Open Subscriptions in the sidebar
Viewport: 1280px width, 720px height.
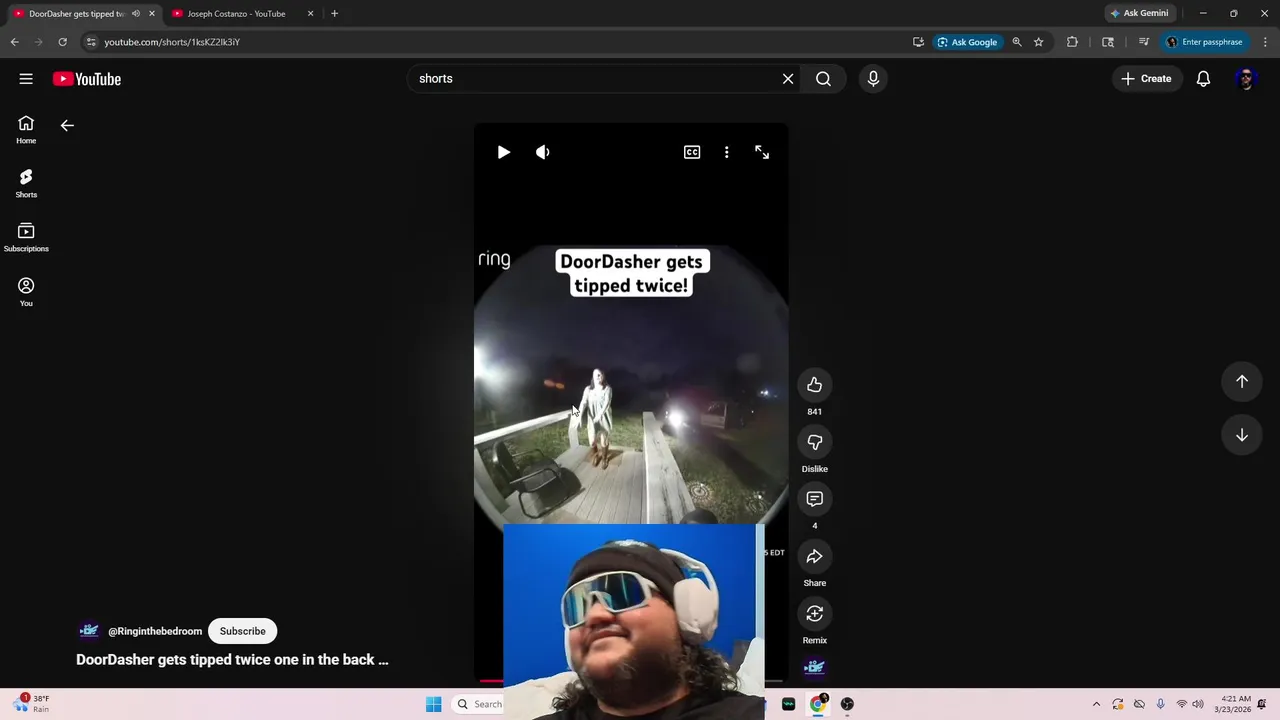tap(26, 237)
